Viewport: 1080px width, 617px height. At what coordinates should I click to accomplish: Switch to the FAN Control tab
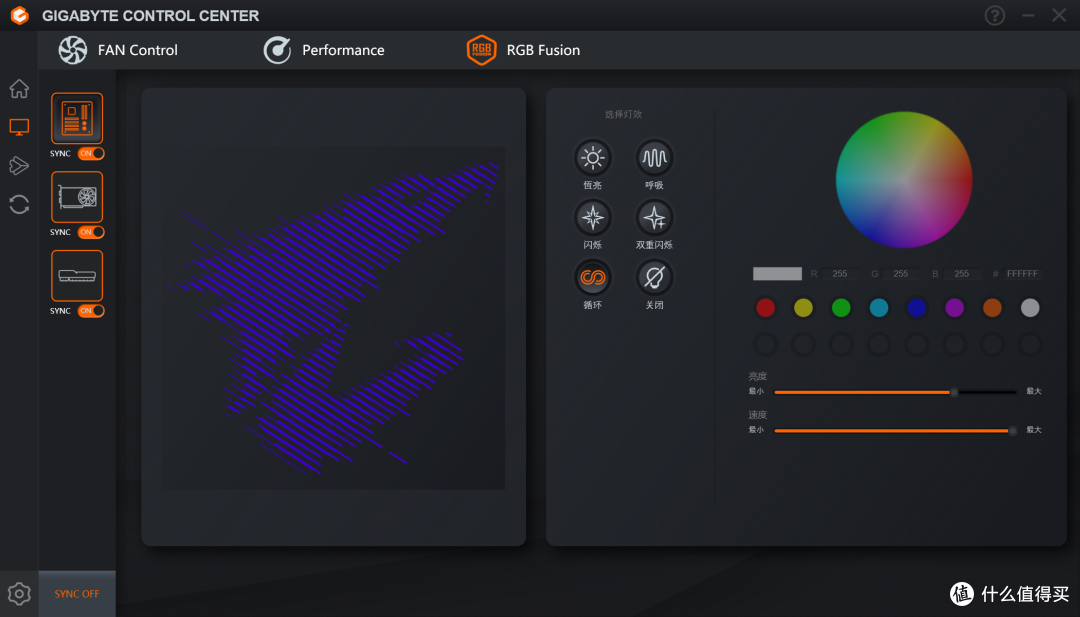[x=118, y=50]
